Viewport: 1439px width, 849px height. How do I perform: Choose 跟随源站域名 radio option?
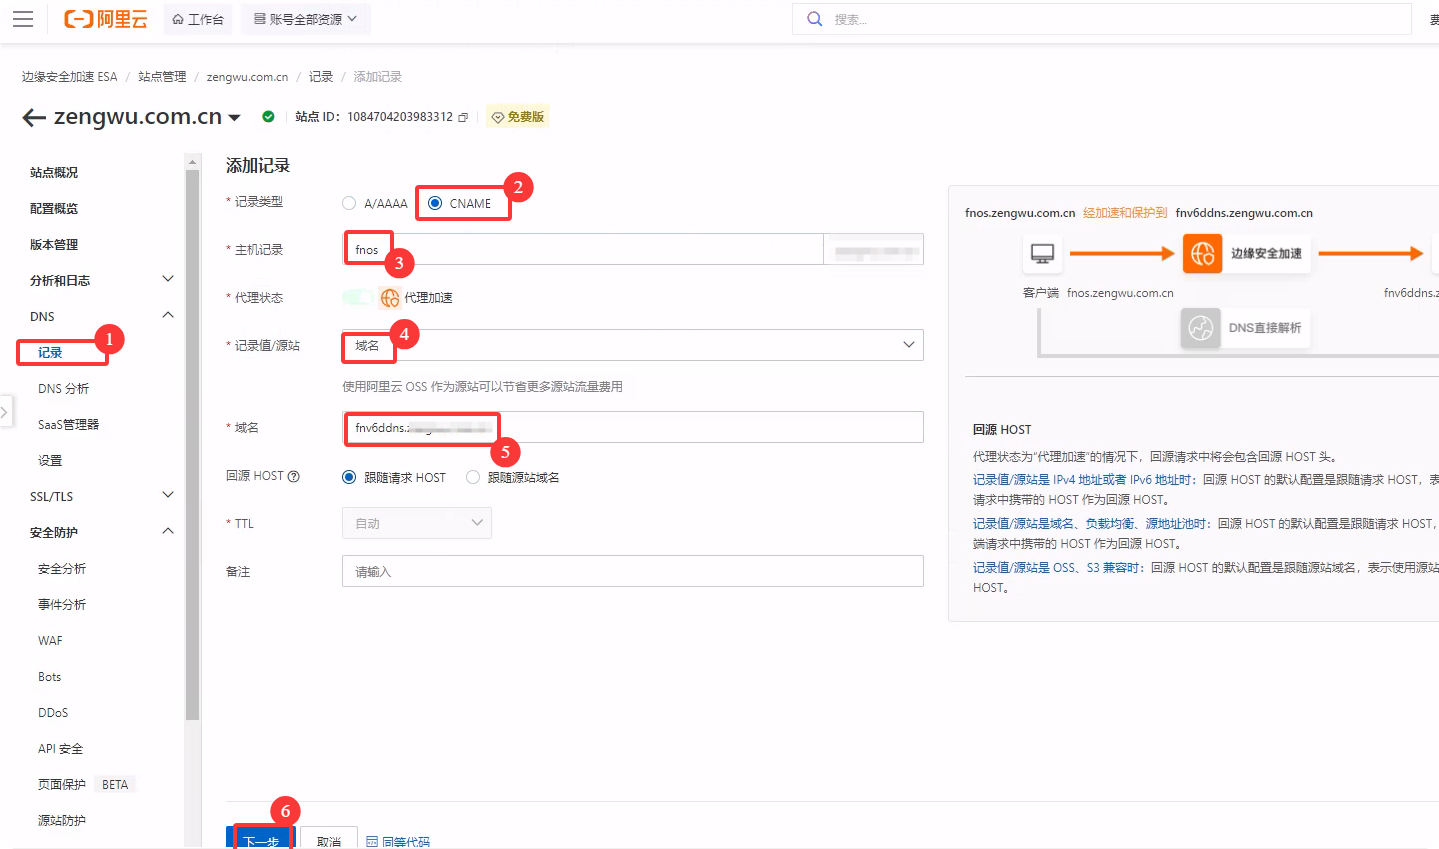(473, 477)
